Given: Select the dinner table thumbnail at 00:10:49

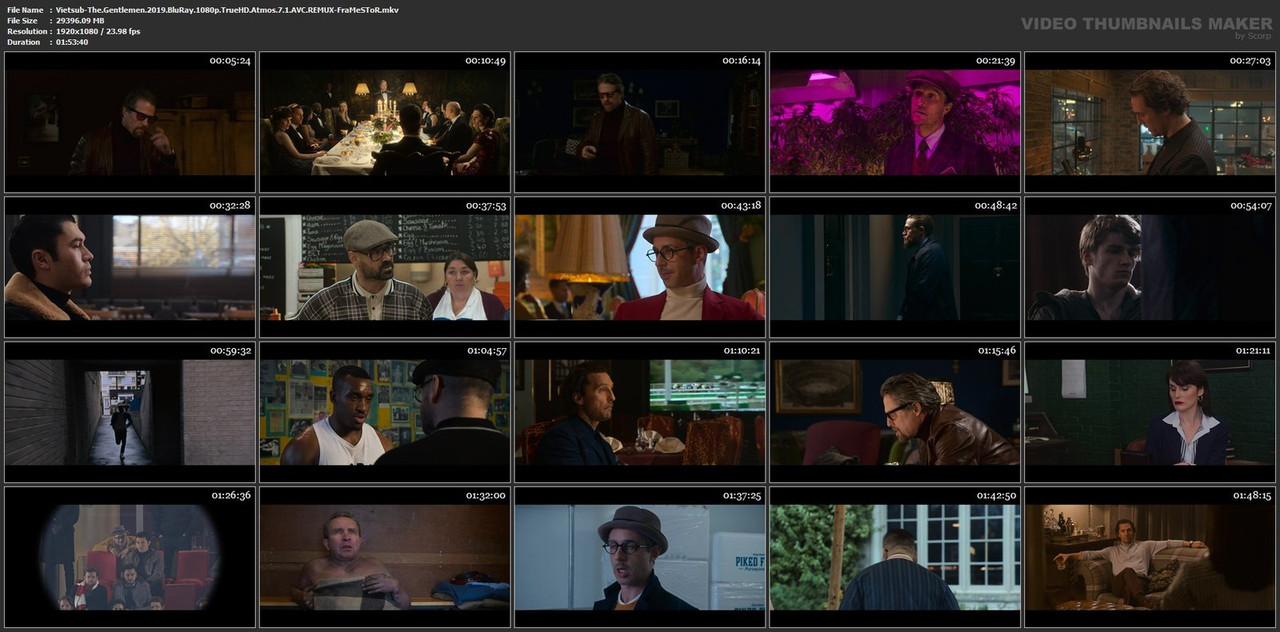Looking at the screenshot, I should [x=385, y=122].
